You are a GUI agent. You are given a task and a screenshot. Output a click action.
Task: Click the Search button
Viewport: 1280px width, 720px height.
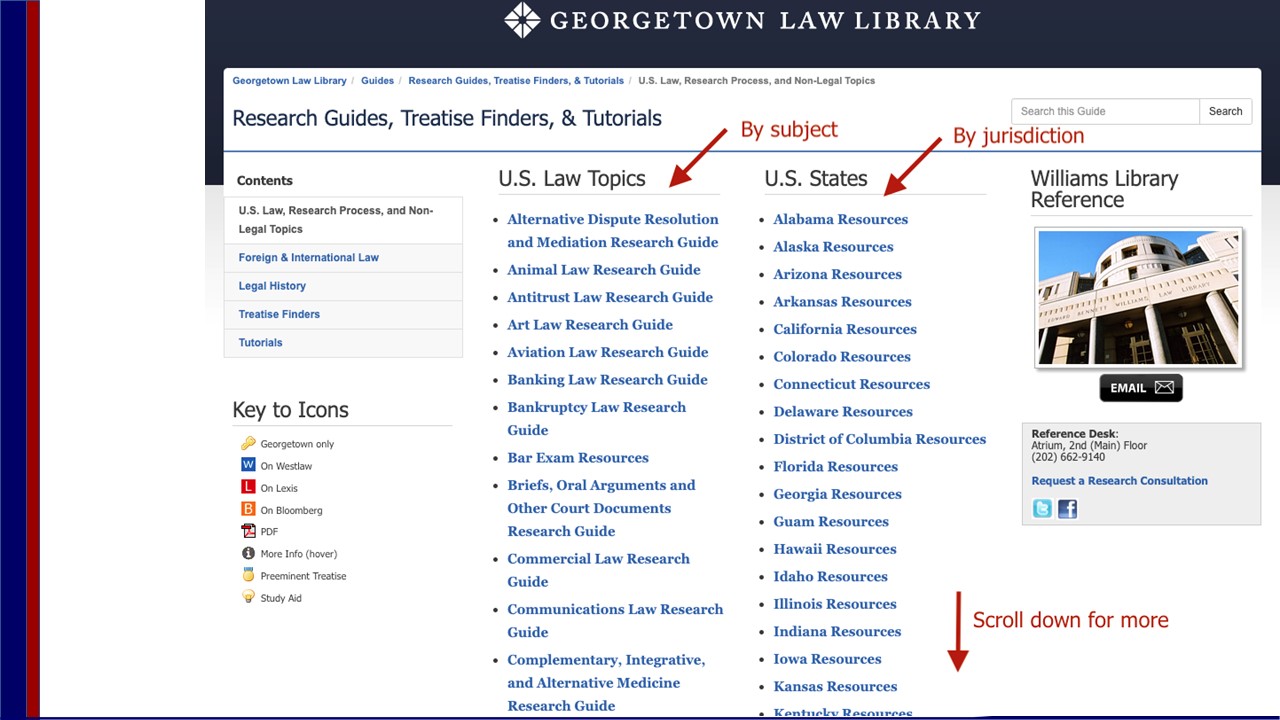click(x=1225, y=111)
